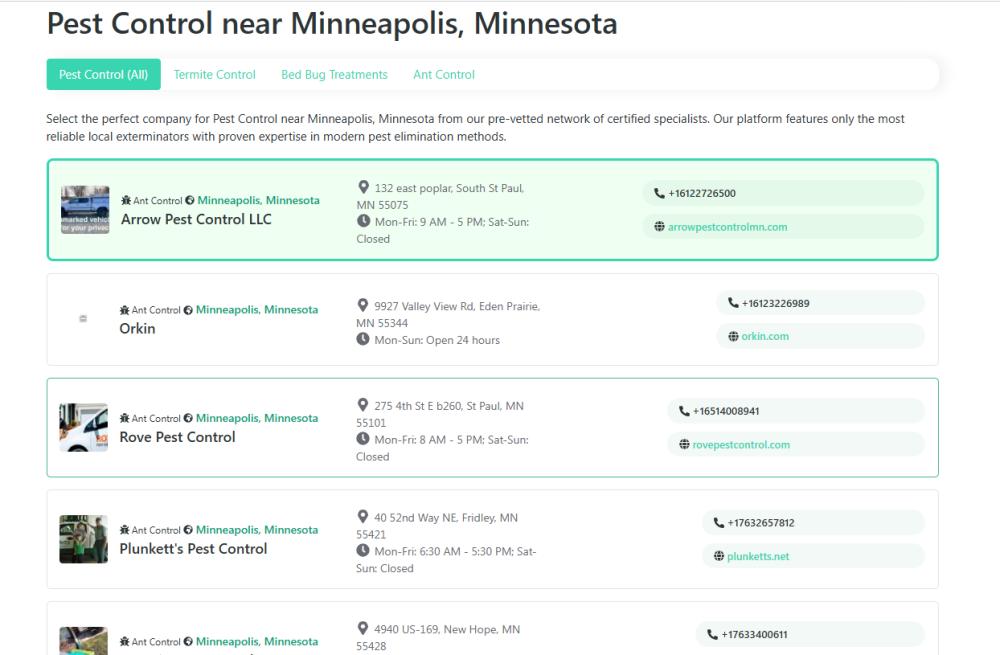The image size is (1000, 655).
Task: Call Plunkett's at +17632657812
Action: click(x=761, y=523)
